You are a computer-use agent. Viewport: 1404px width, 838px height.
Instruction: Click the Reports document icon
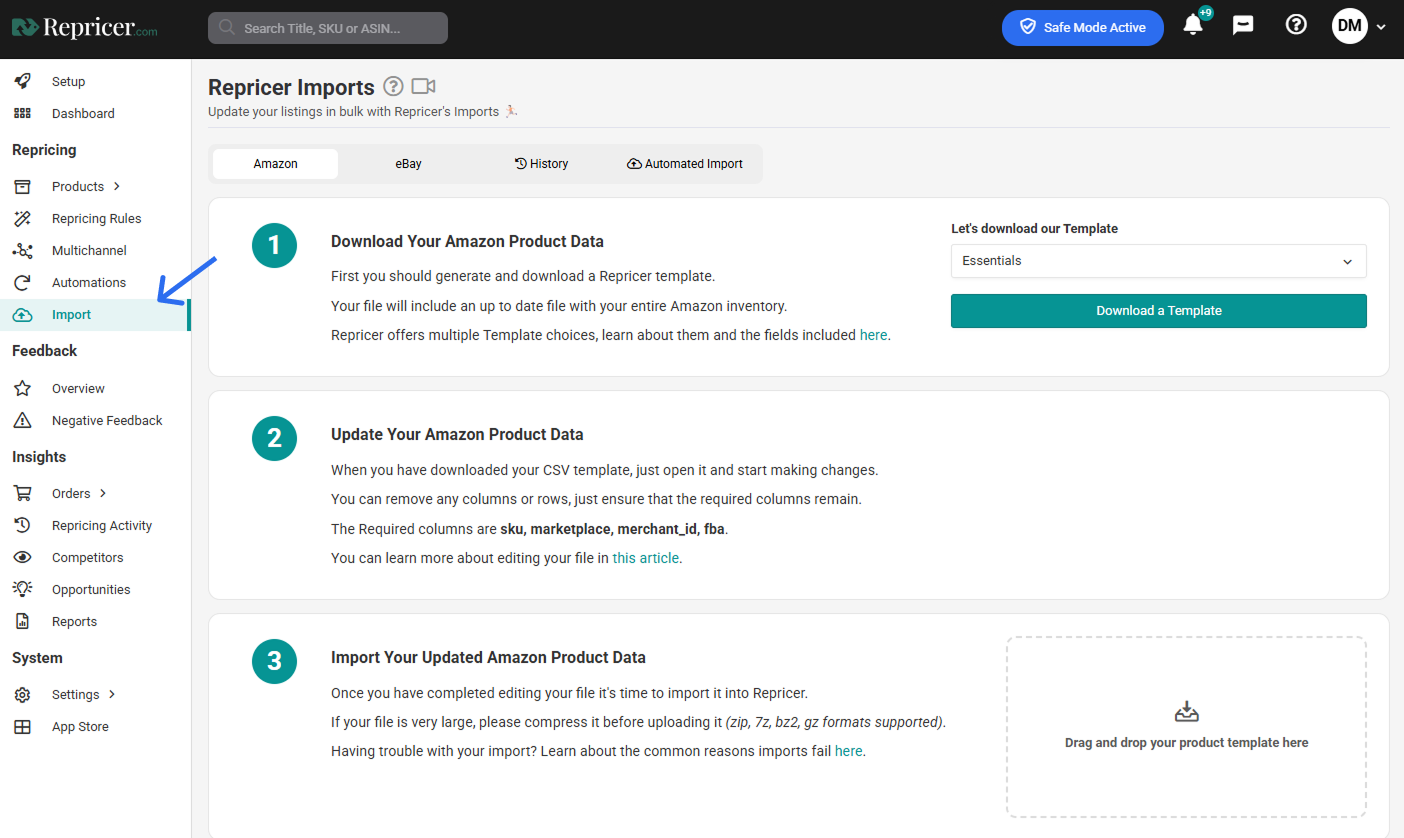(22, 621)
